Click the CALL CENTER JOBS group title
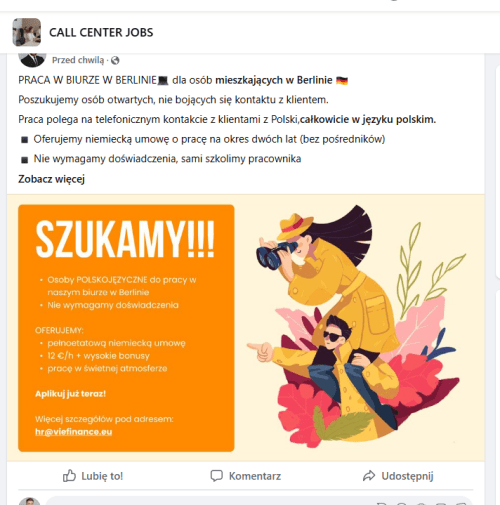 click(x=101, y=33)
